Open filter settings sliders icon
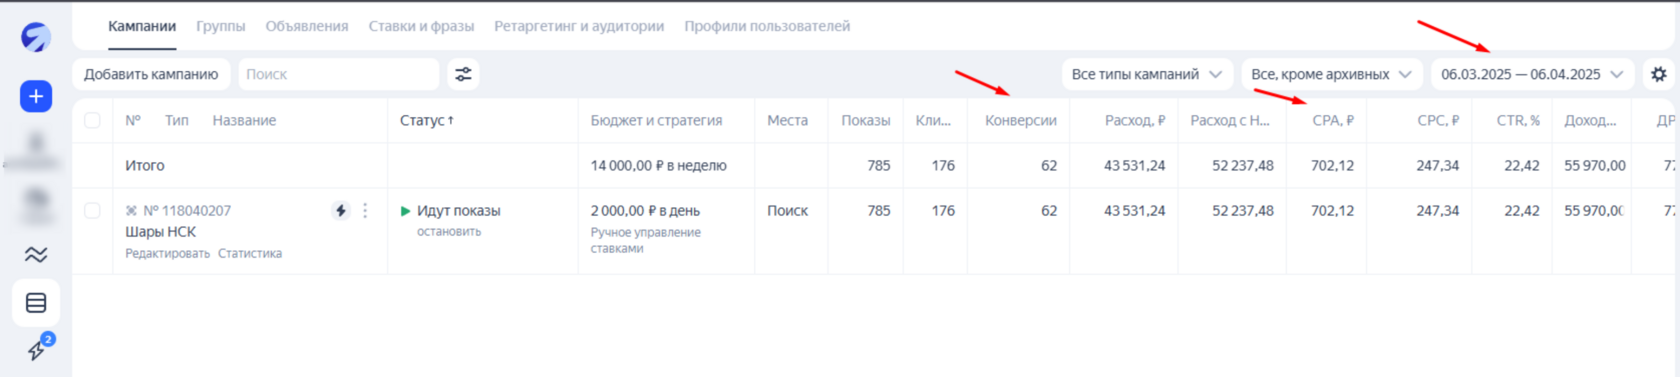This screenshot has height=377, width=1680. tap(463, 74)
